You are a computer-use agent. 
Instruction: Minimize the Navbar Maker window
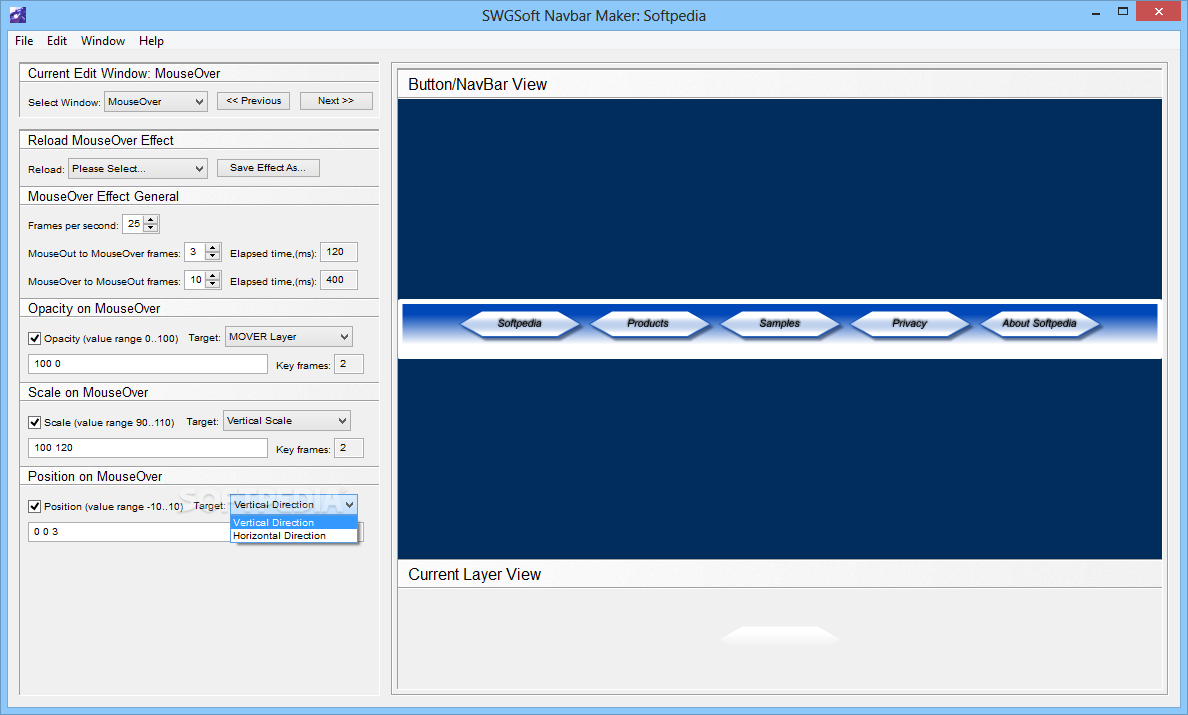[x=1096, y=13]
